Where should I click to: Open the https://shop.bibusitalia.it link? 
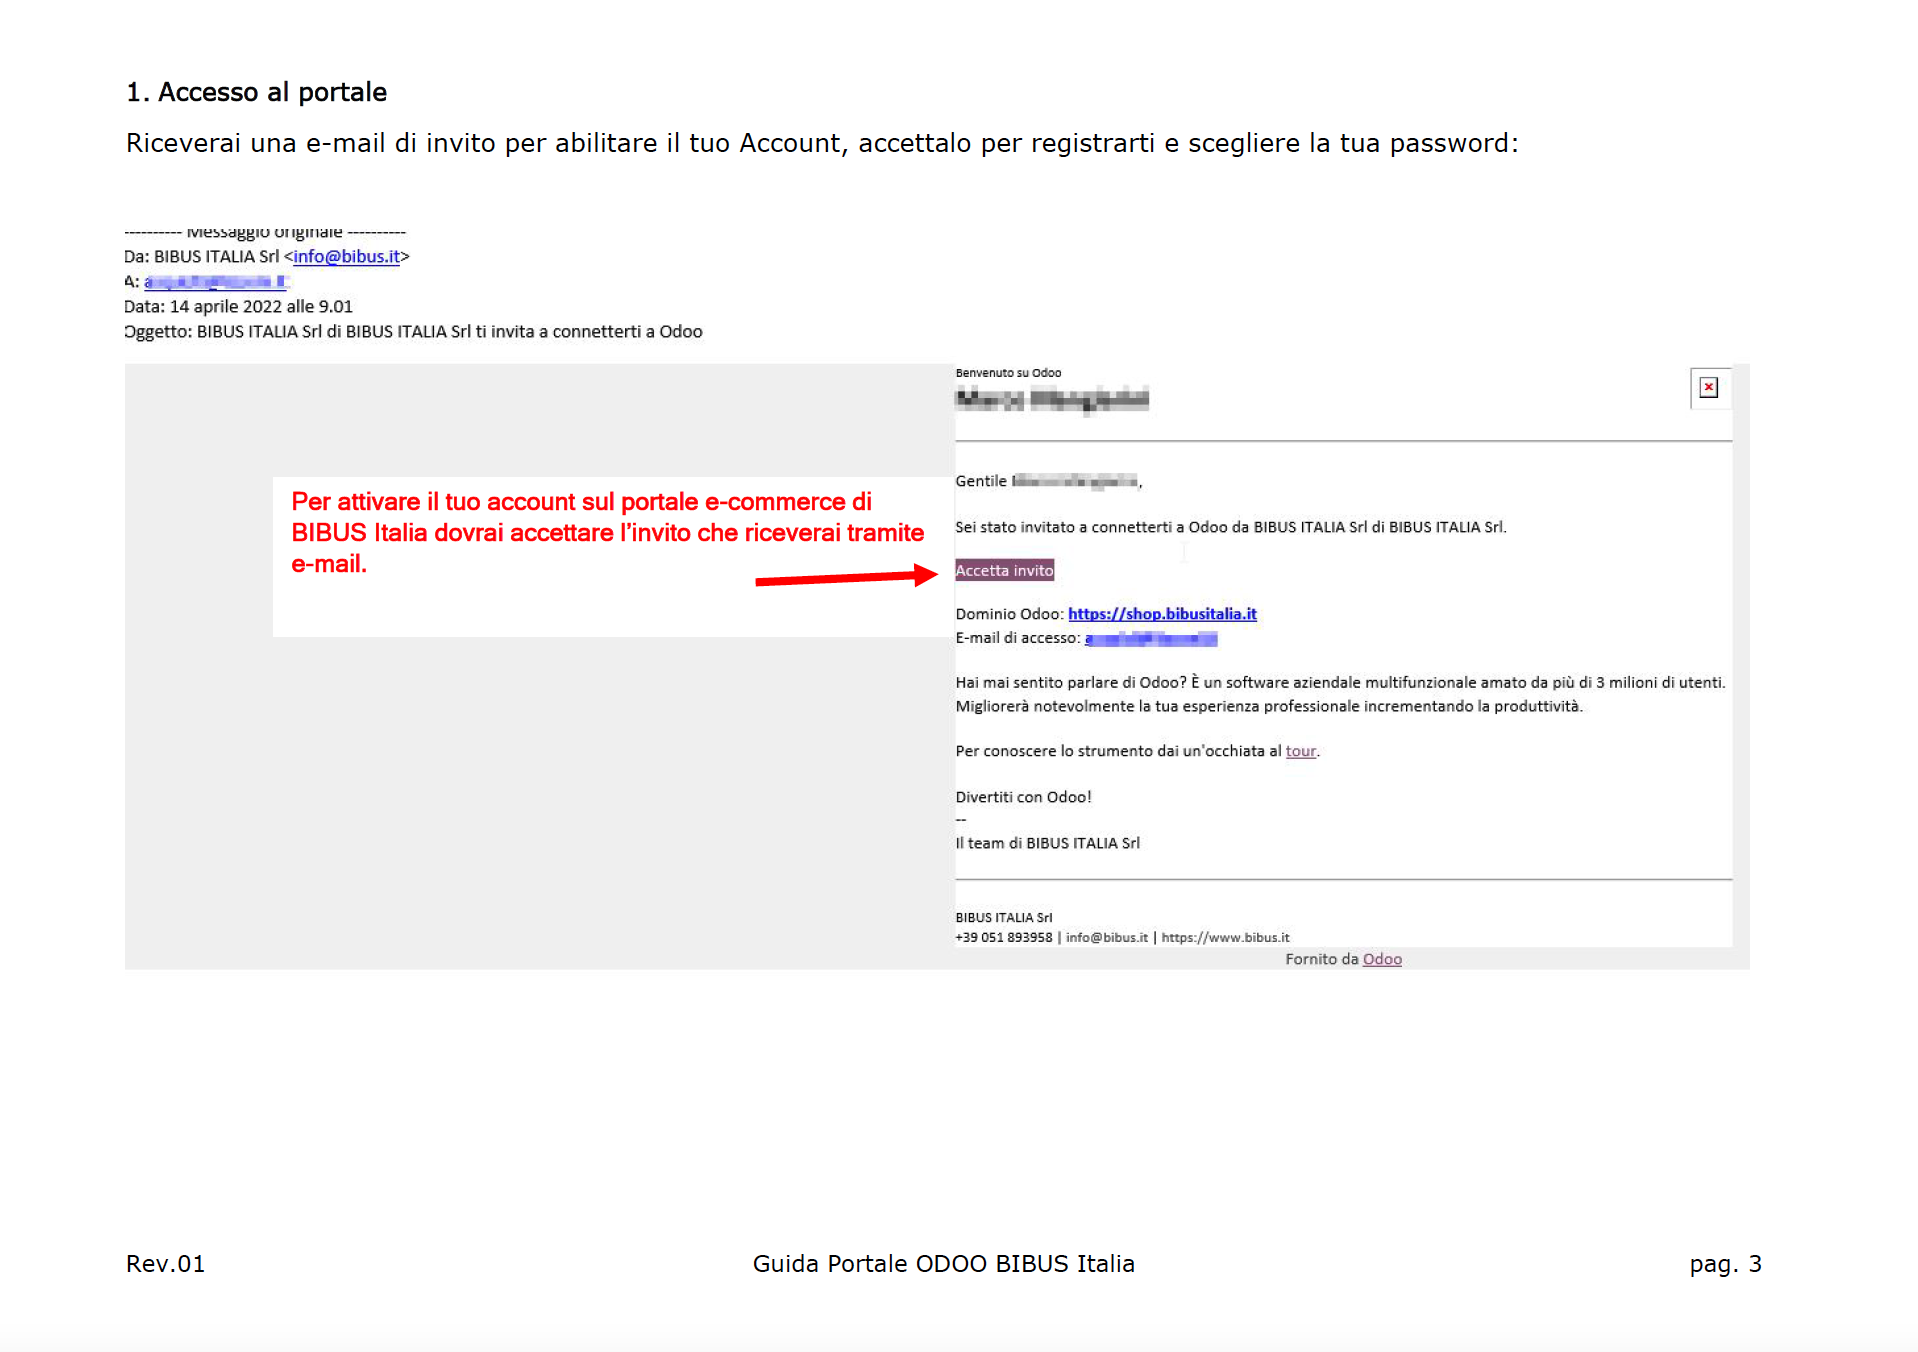1161,614
